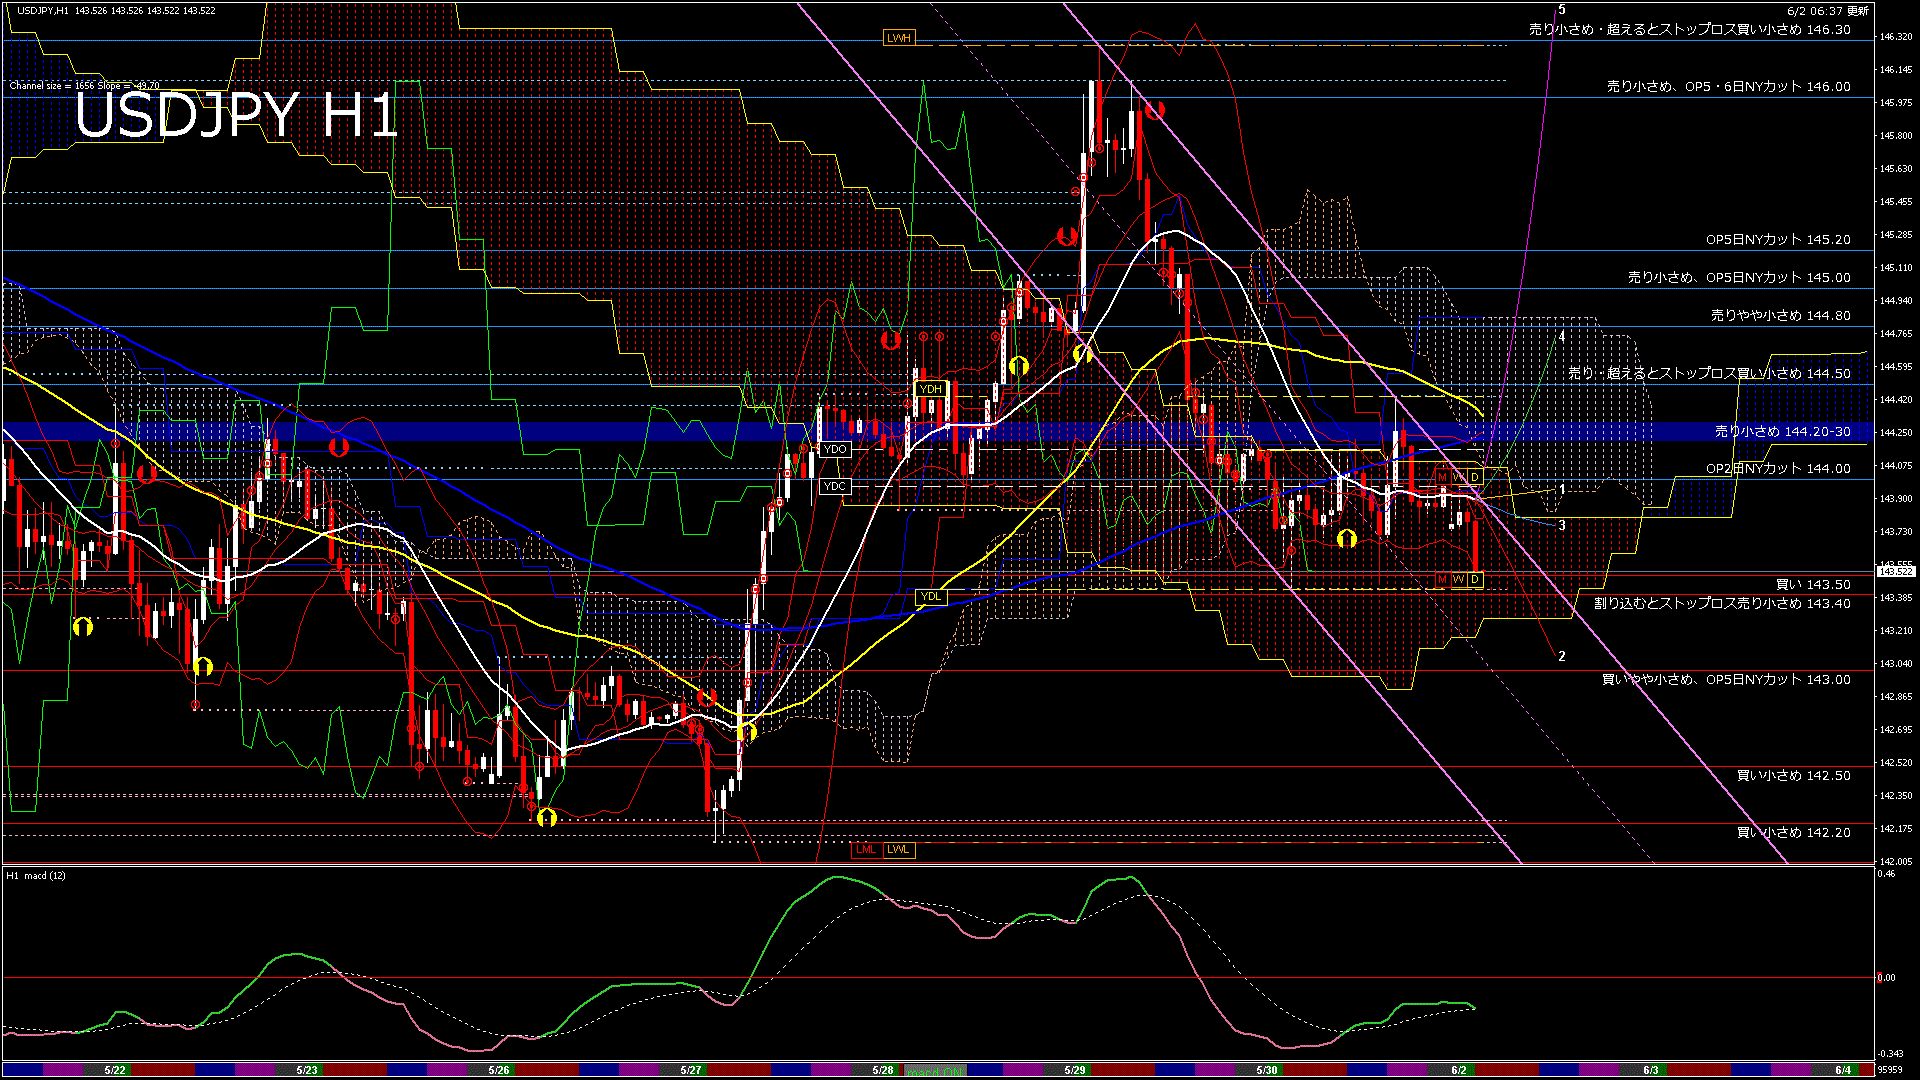Click the annotation ending in 144.50

pyautogui.click(x=1709, y=373)
